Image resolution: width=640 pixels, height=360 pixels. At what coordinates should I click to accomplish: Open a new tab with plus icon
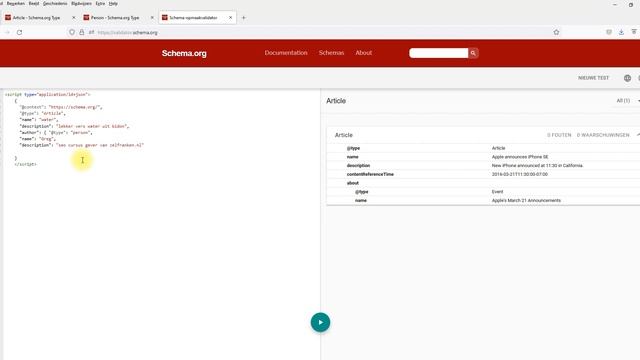pyautogui.click(x=244, y=18)
